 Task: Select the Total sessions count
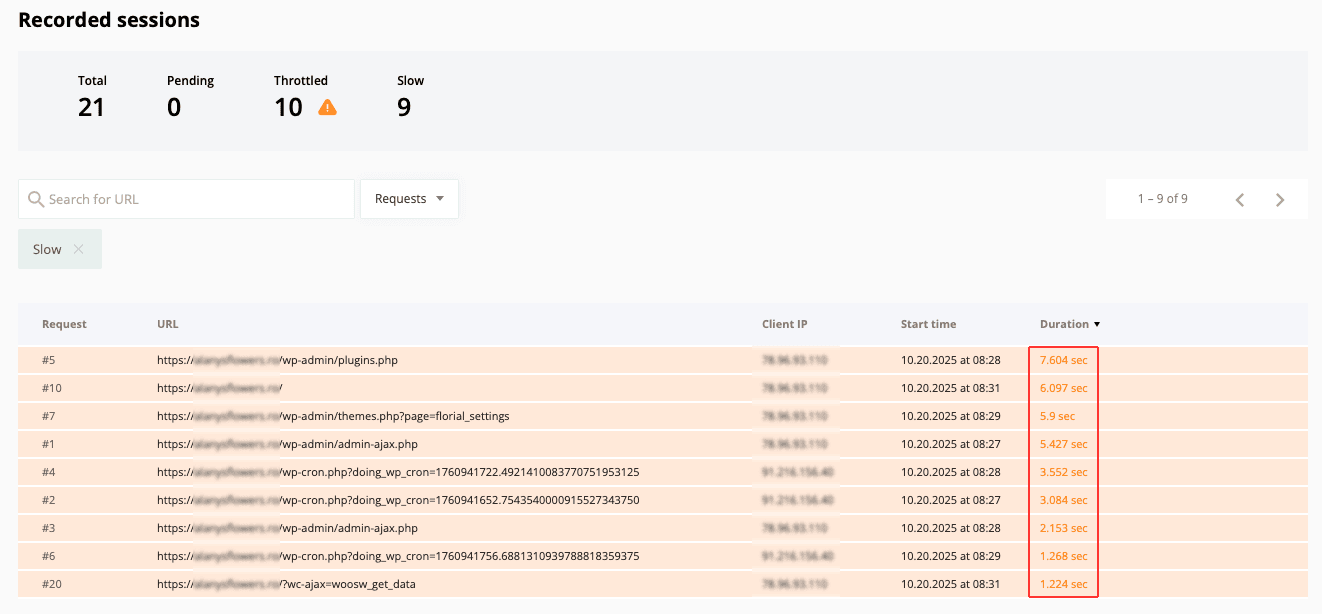click(91, 107)
